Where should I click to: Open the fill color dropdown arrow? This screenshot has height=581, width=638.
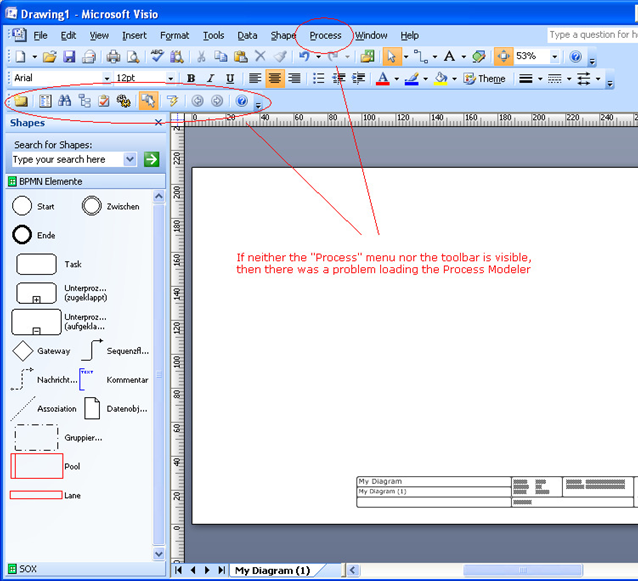coord(454,79)
